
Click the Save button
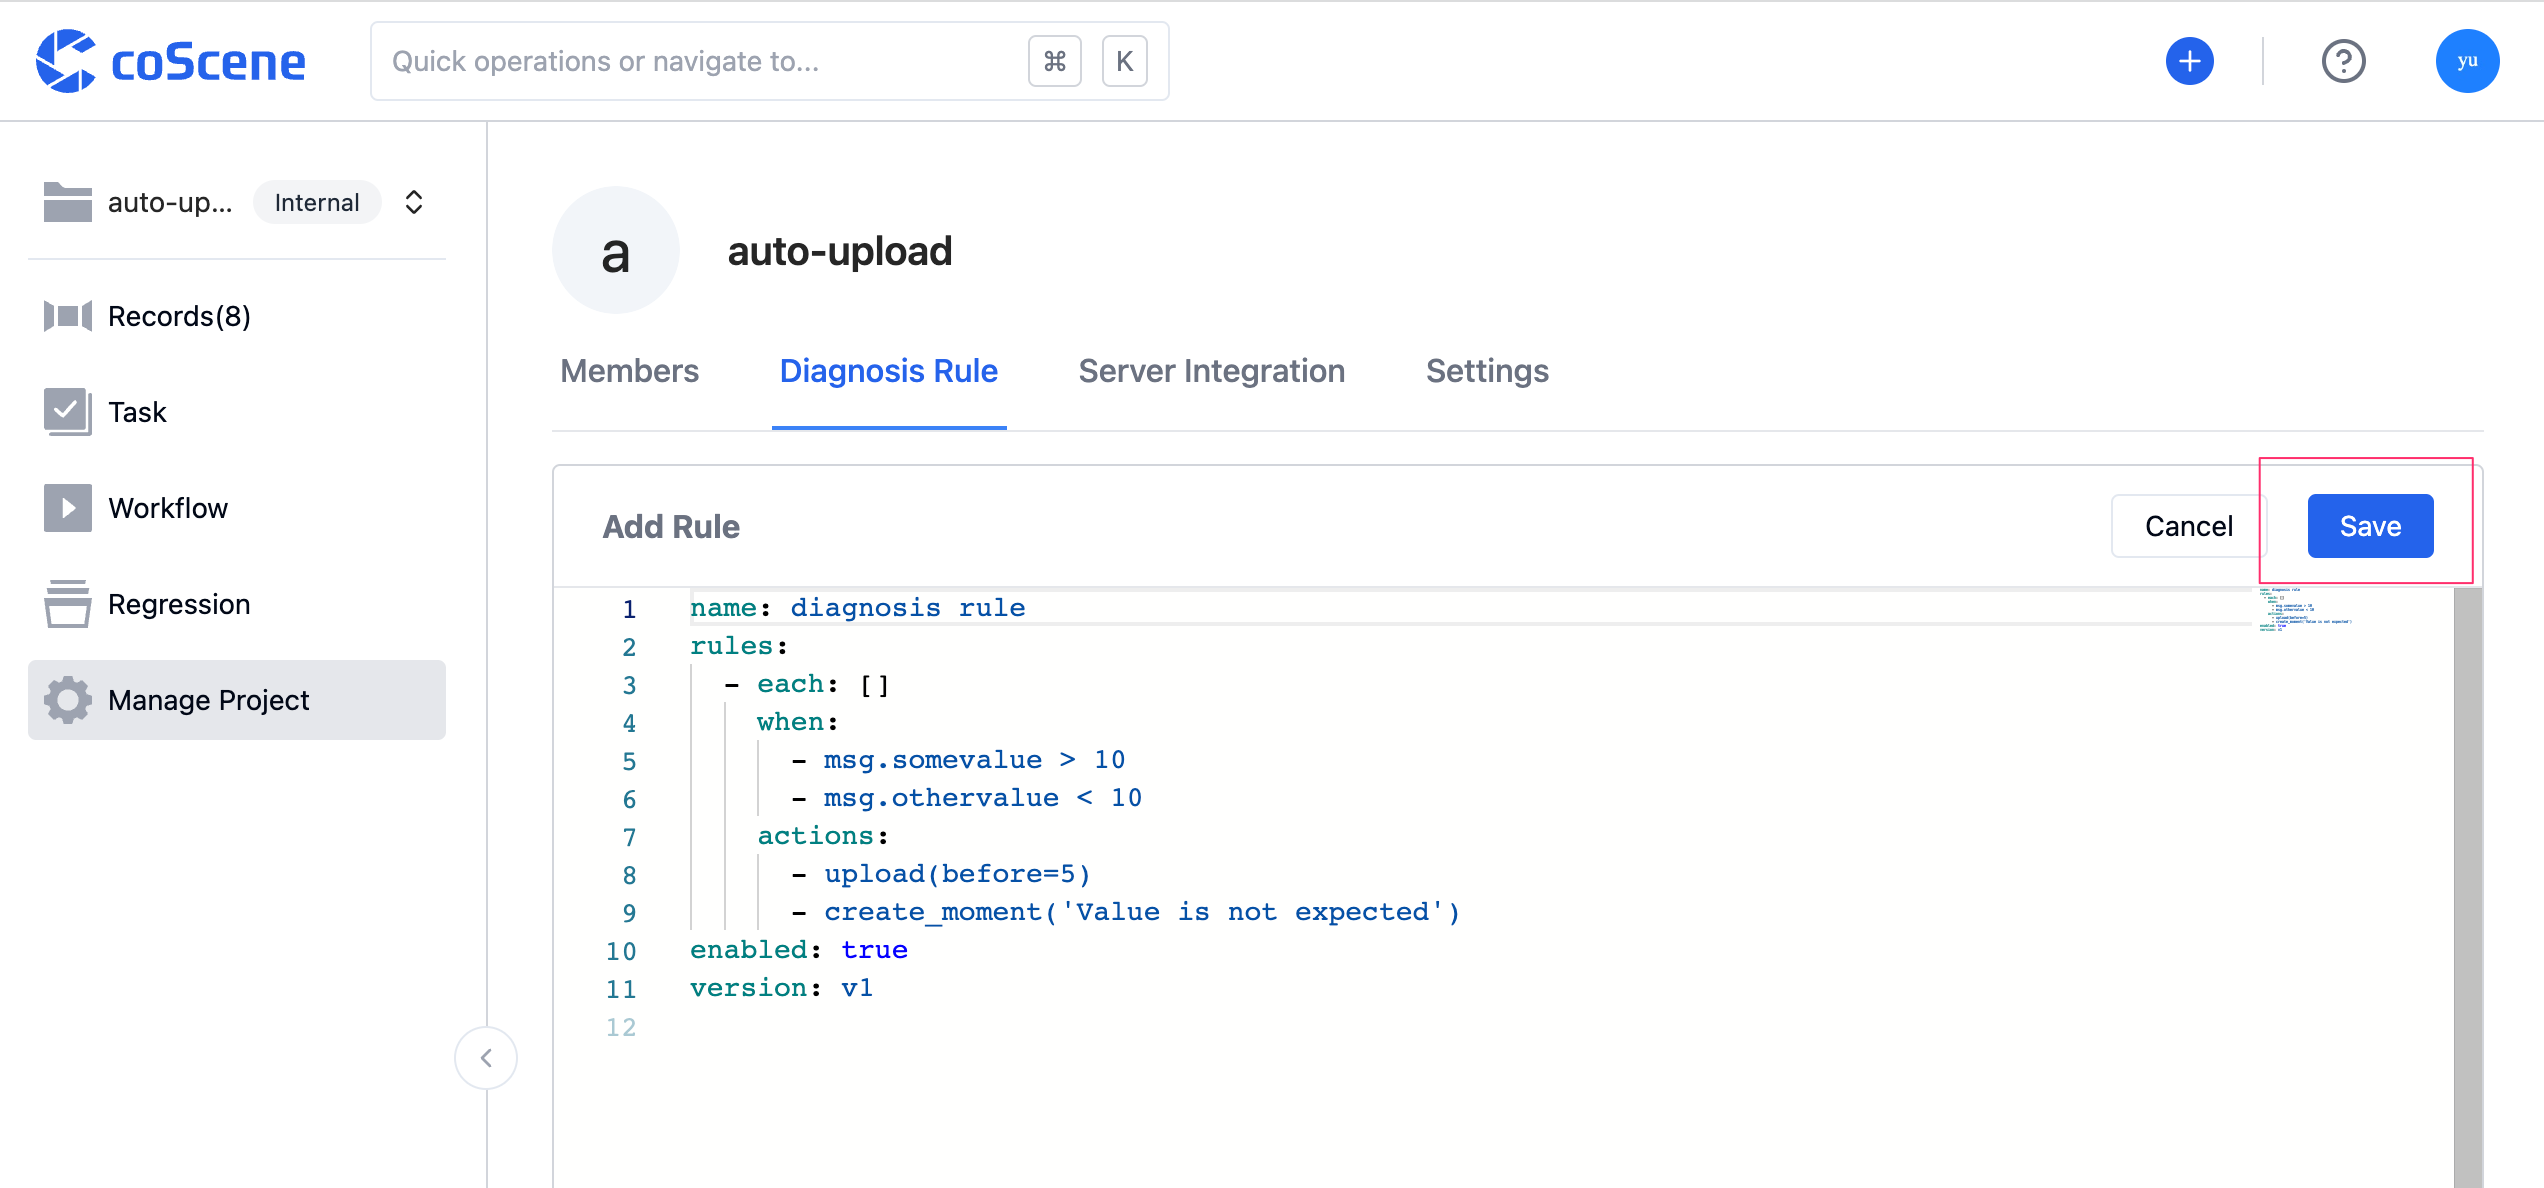coord(2371,526)
